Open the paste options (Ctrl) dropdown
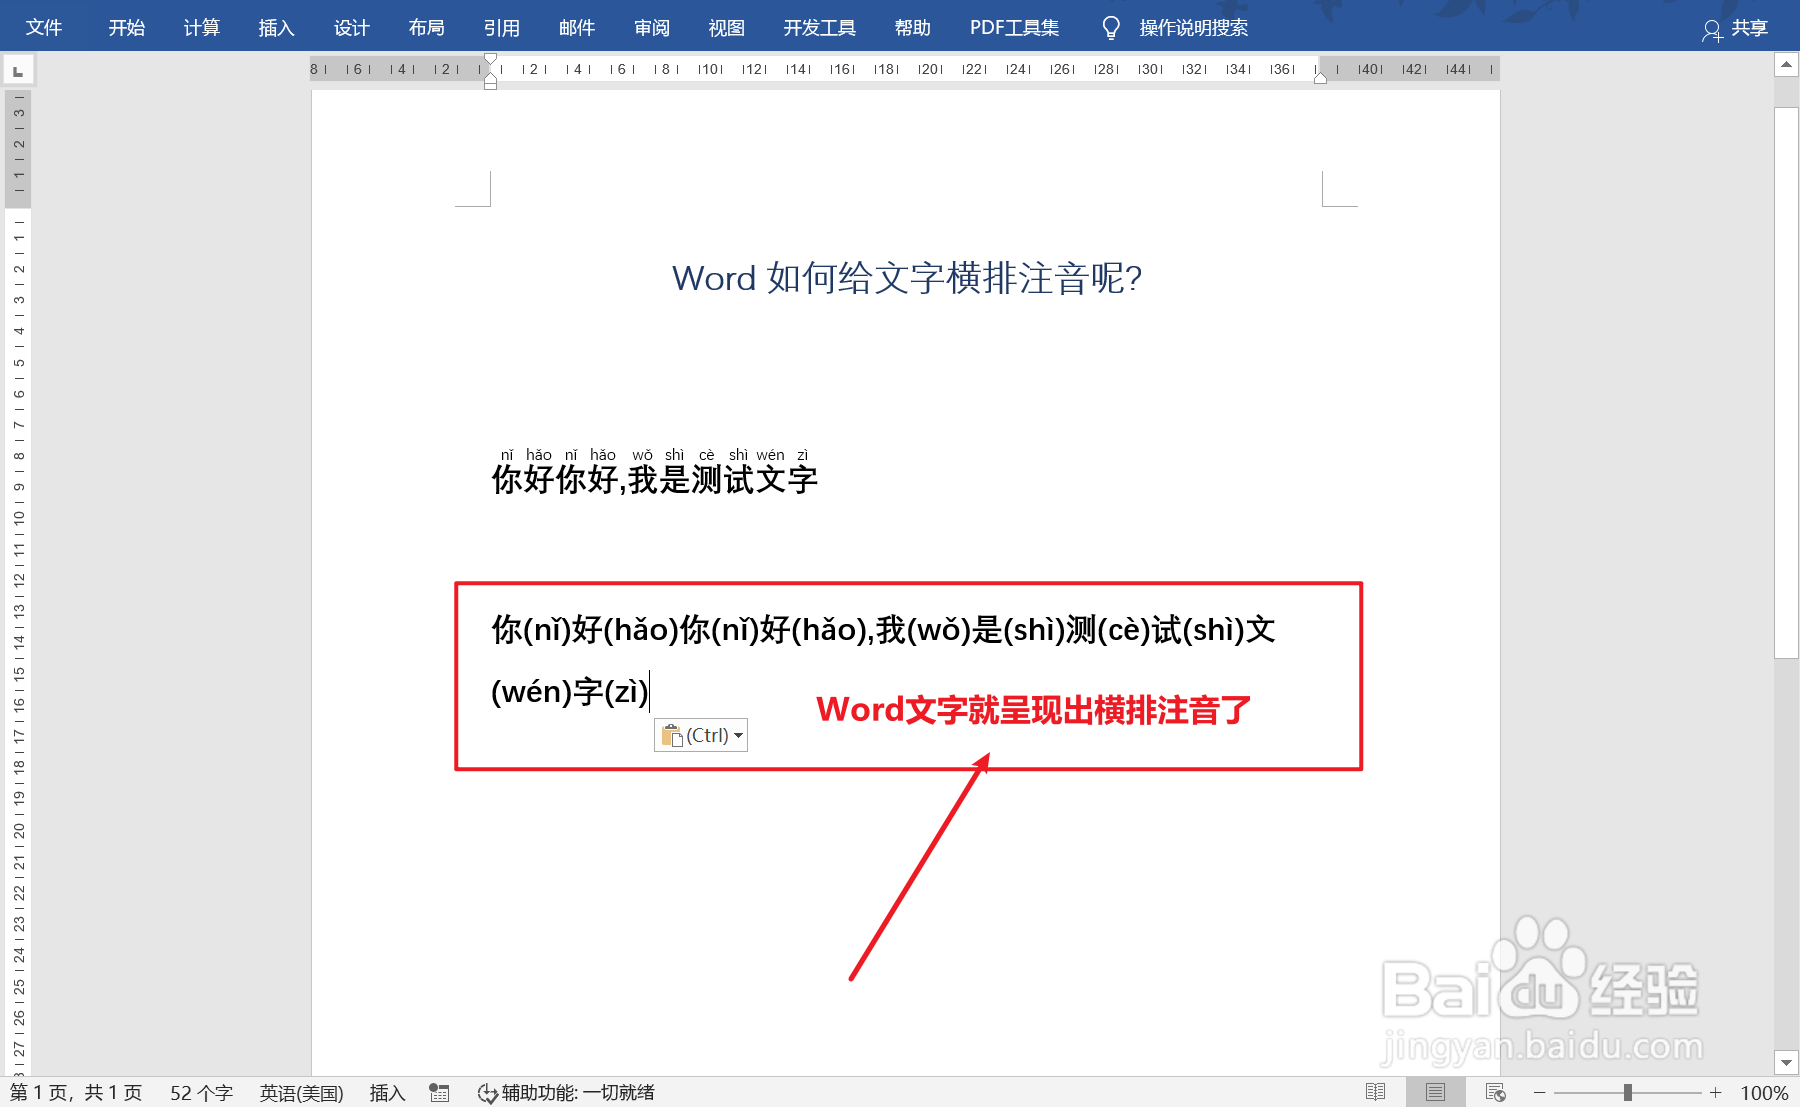Screen dimensions: 1800x1107 click(x=701, y=735)
